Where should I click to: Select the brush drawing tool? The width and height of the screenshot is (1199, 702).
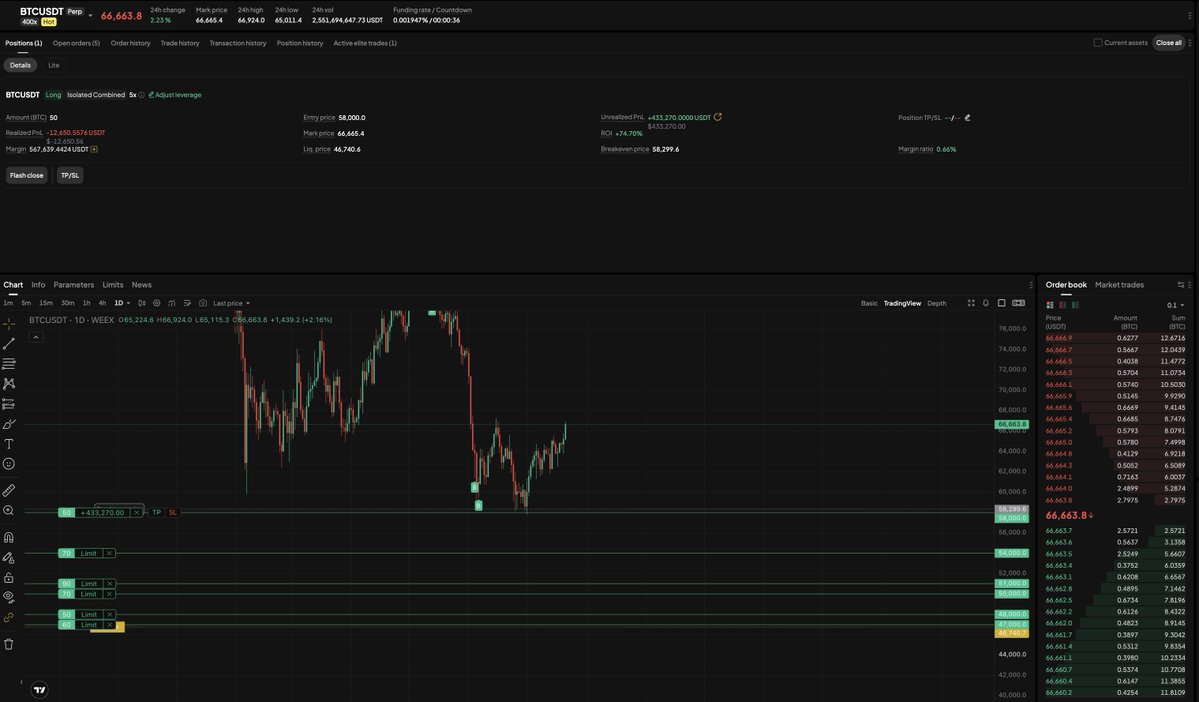click(8, 424)
